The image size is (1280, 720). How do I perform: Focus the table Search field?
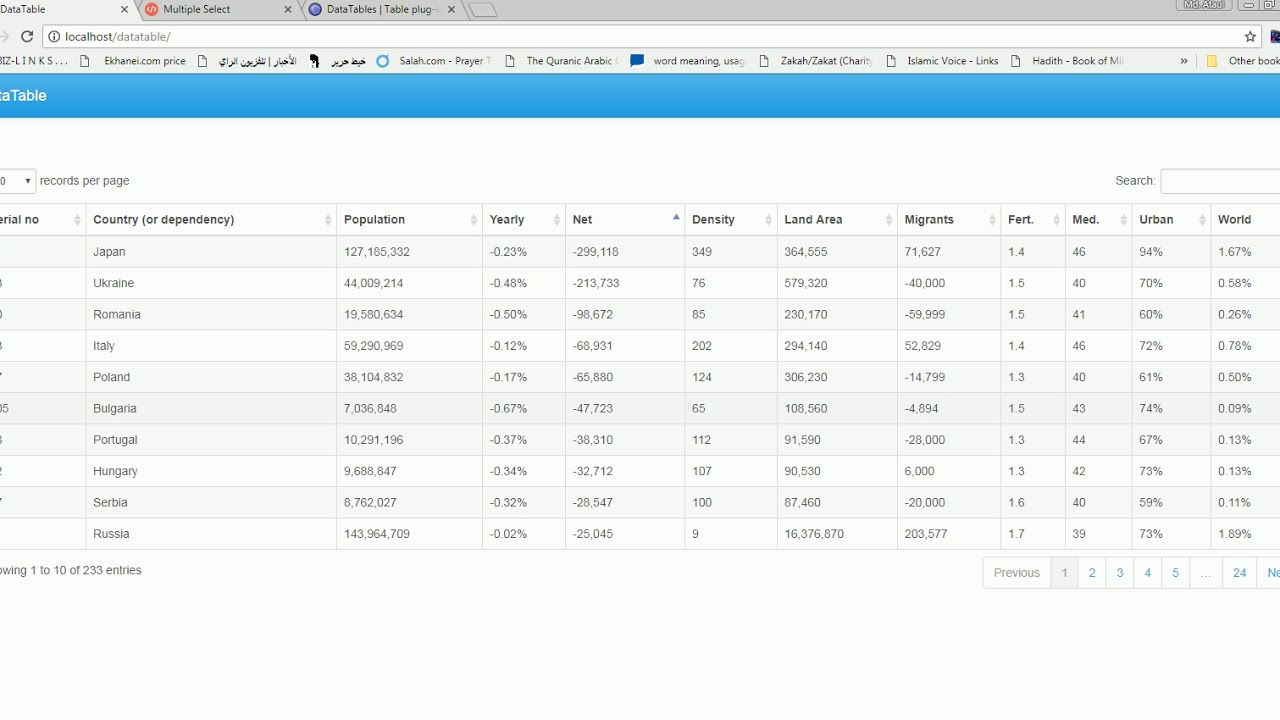tap(1220, 181)
